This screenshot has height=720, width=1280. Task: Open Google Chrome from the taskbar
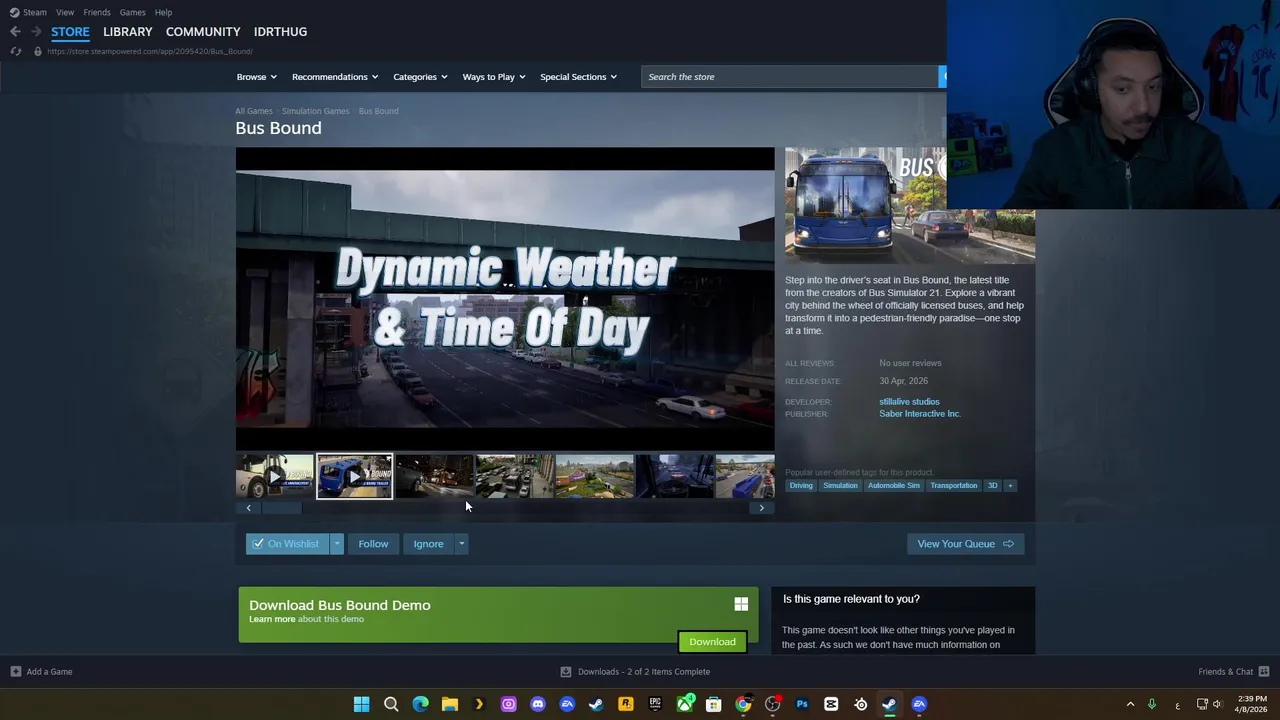point(743,704)
